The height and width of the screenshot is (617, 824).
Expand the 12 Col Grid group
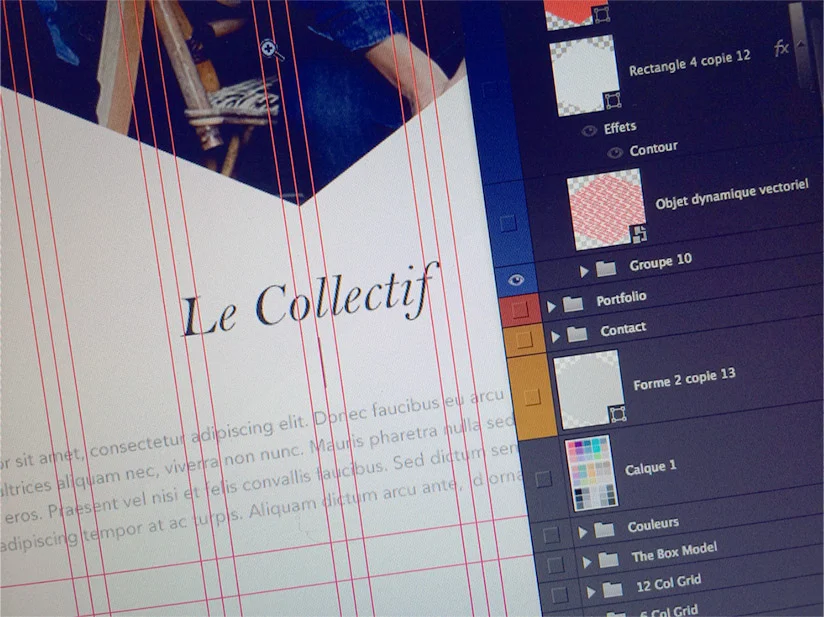(591, 592)
